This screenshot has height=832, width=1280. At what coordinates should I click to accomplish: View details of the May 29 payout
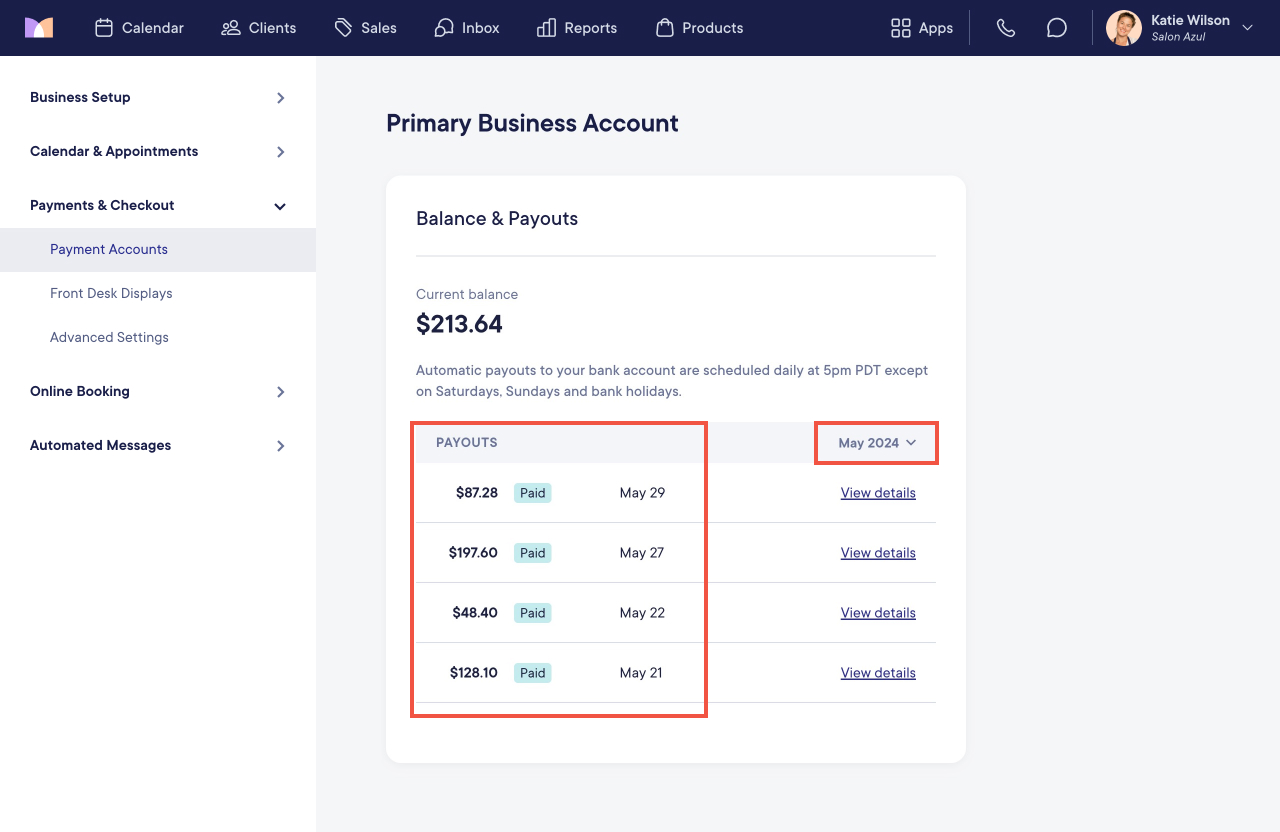(878, 493)
